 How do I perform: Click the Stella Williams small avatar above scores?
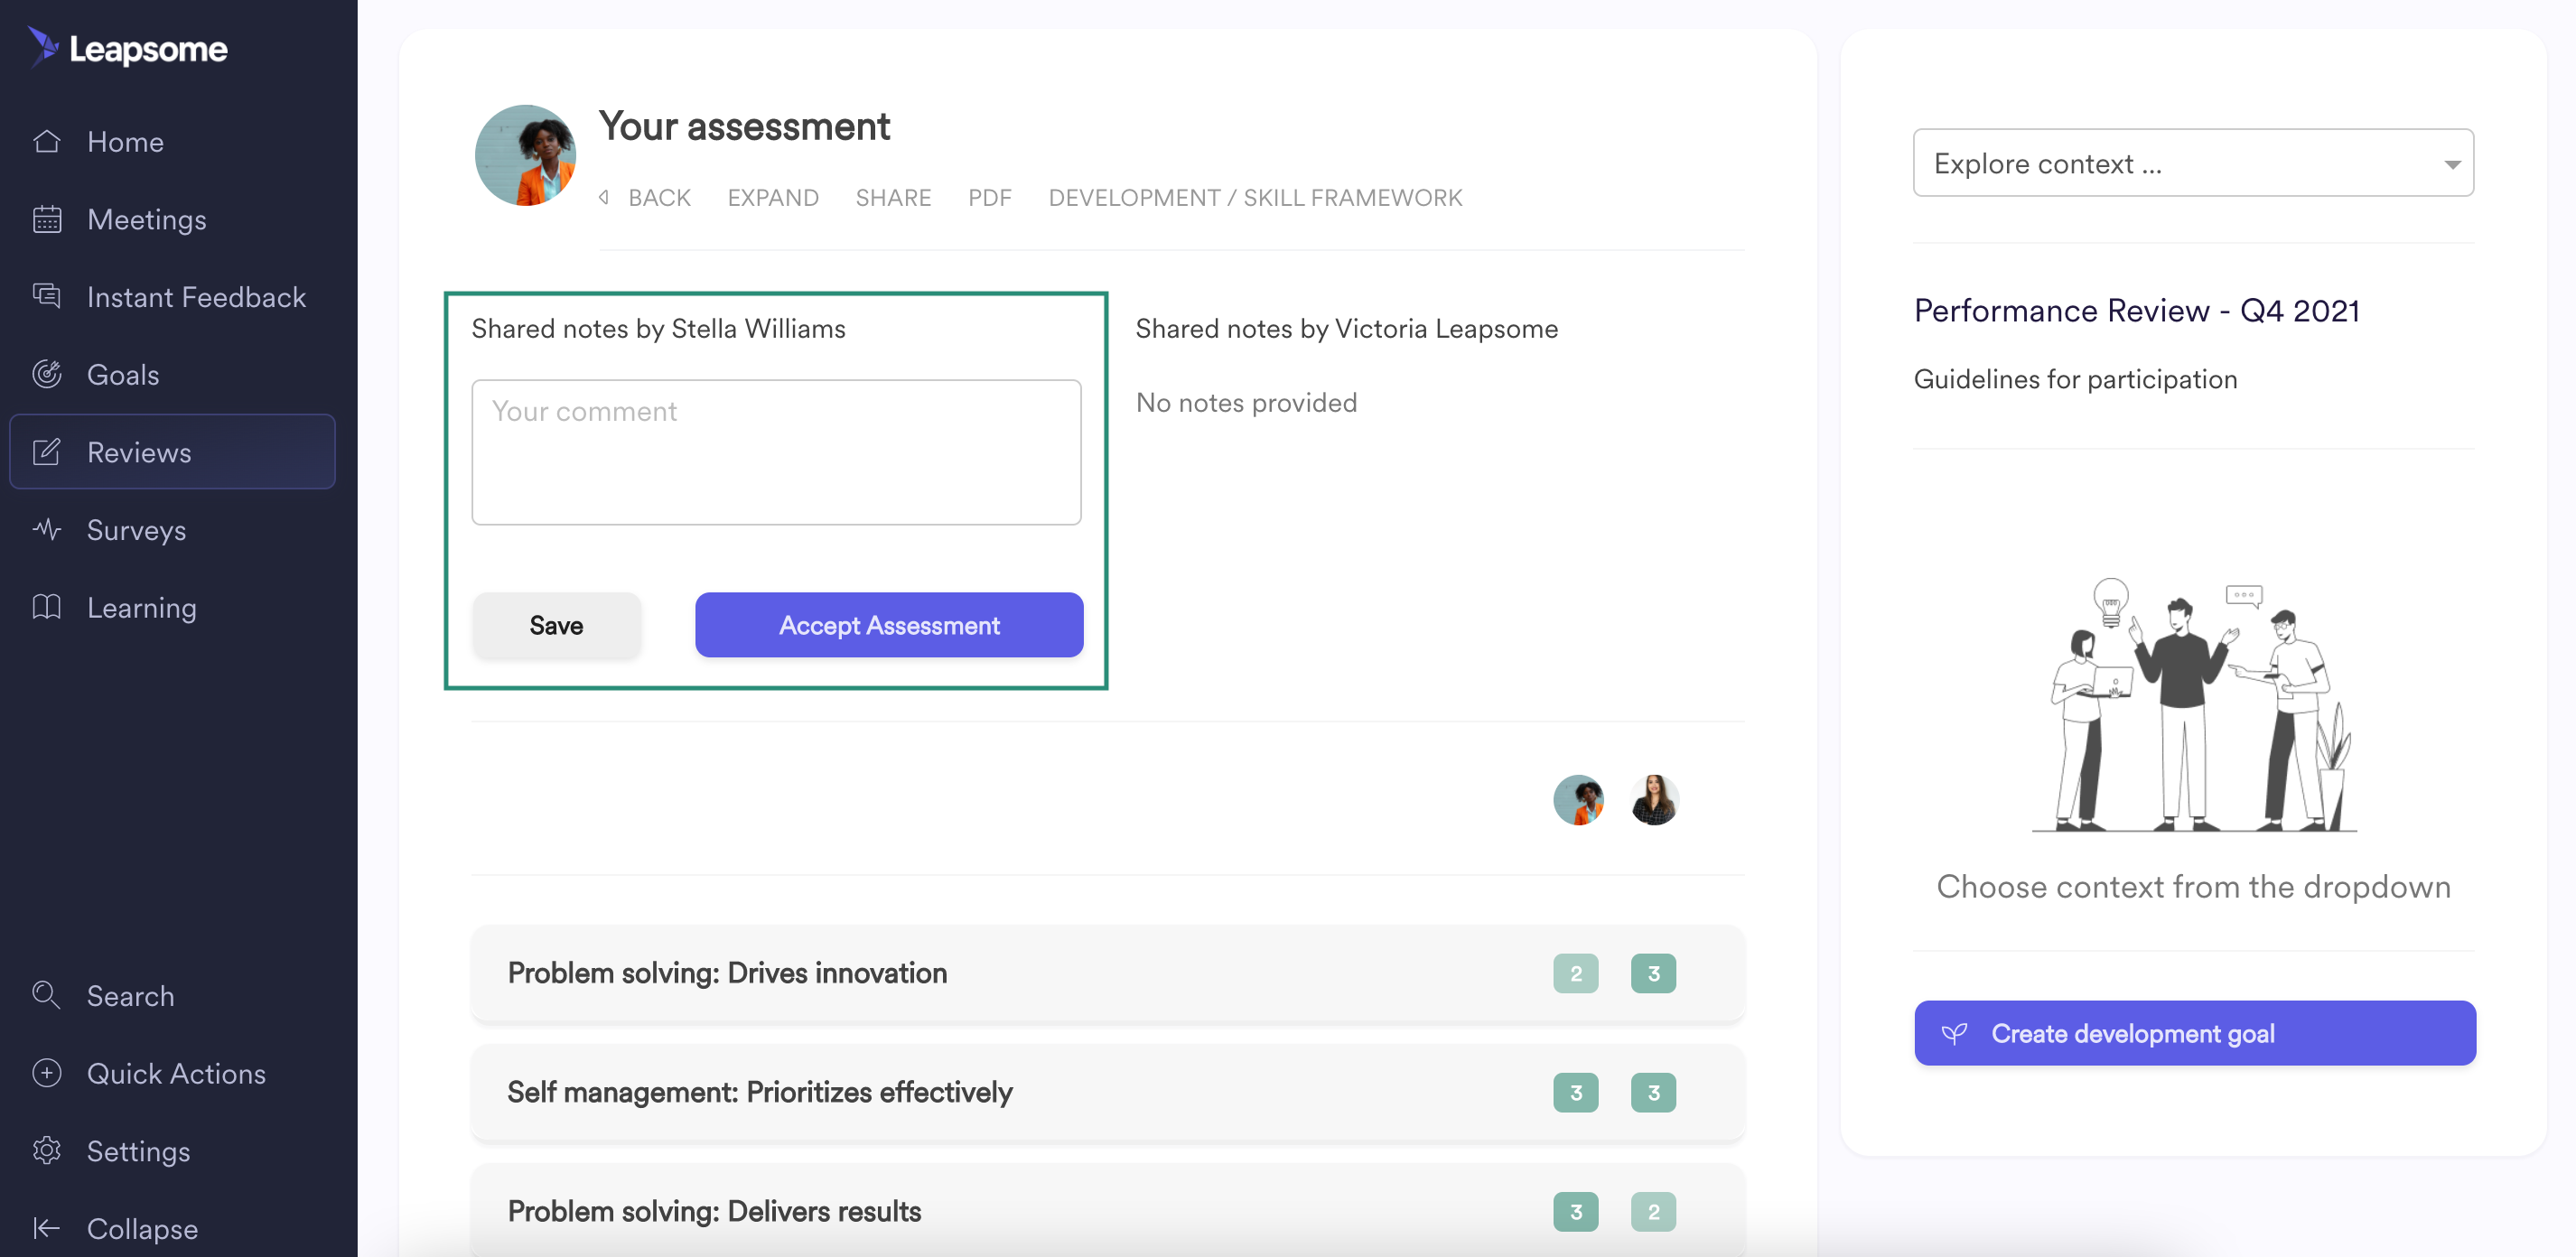(1578, 800)
